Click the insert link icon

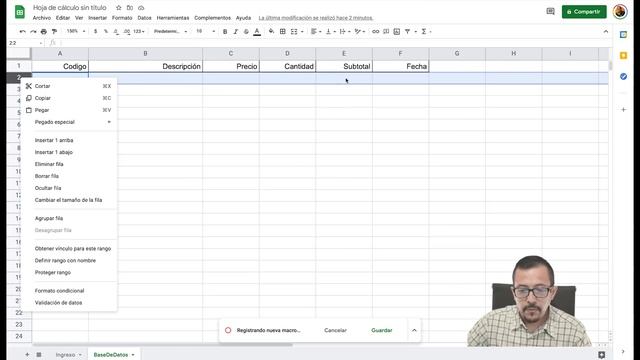click(376, 31)
